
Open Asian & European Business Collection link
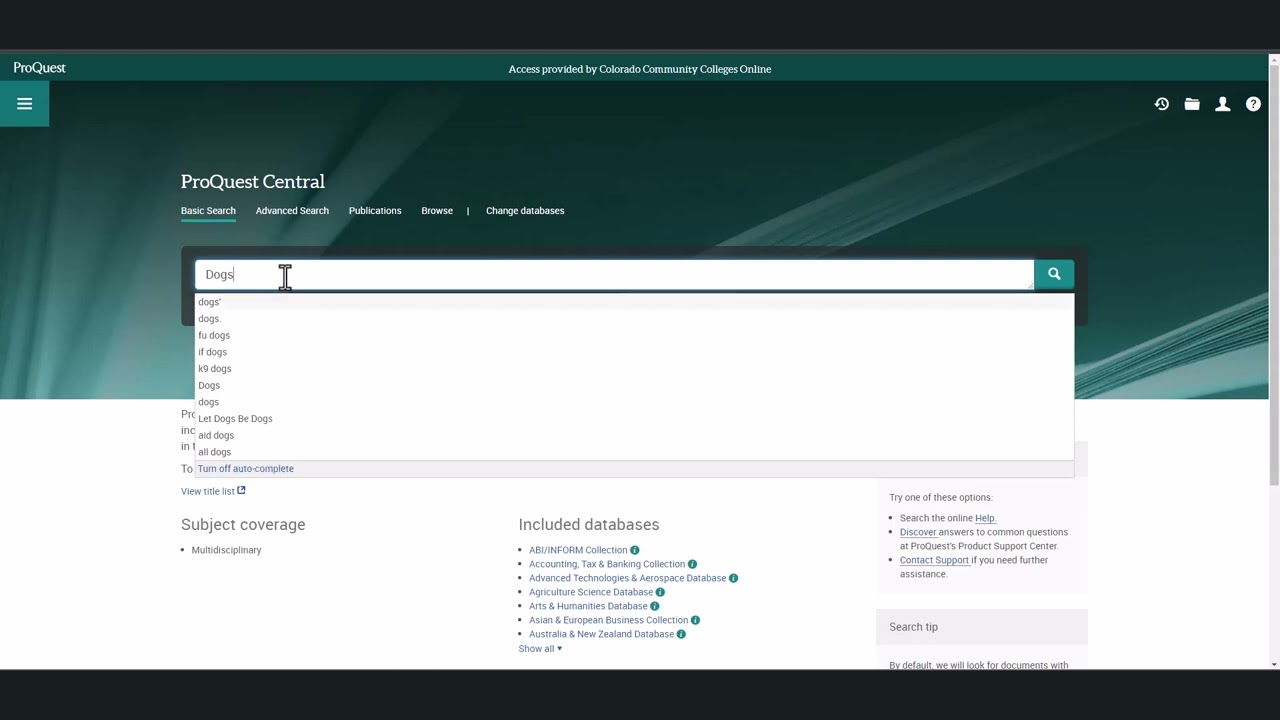608,620
